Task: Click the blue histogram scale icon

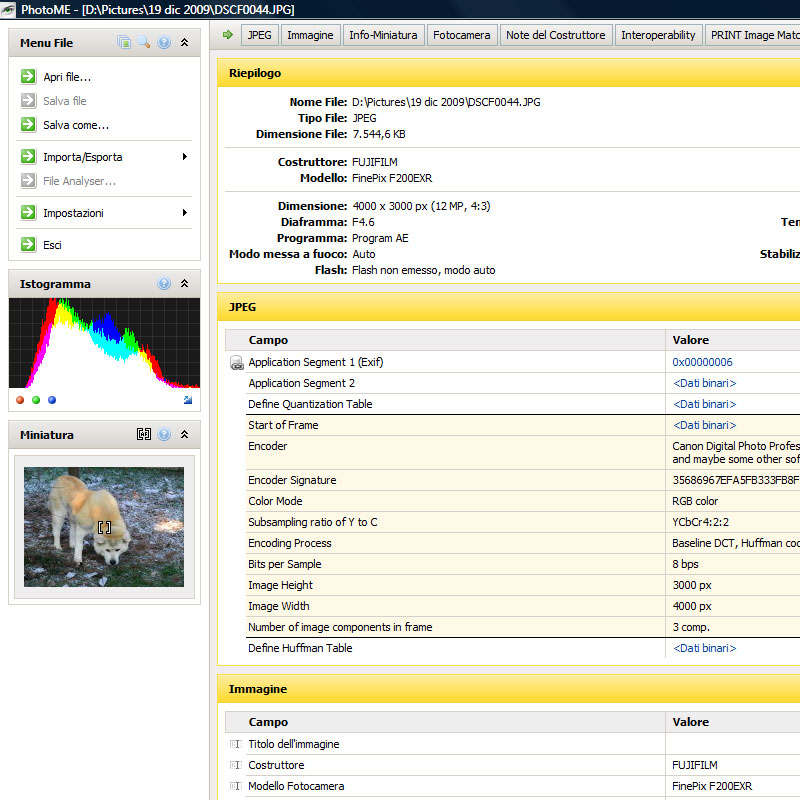Action: (x=188, y=400)
